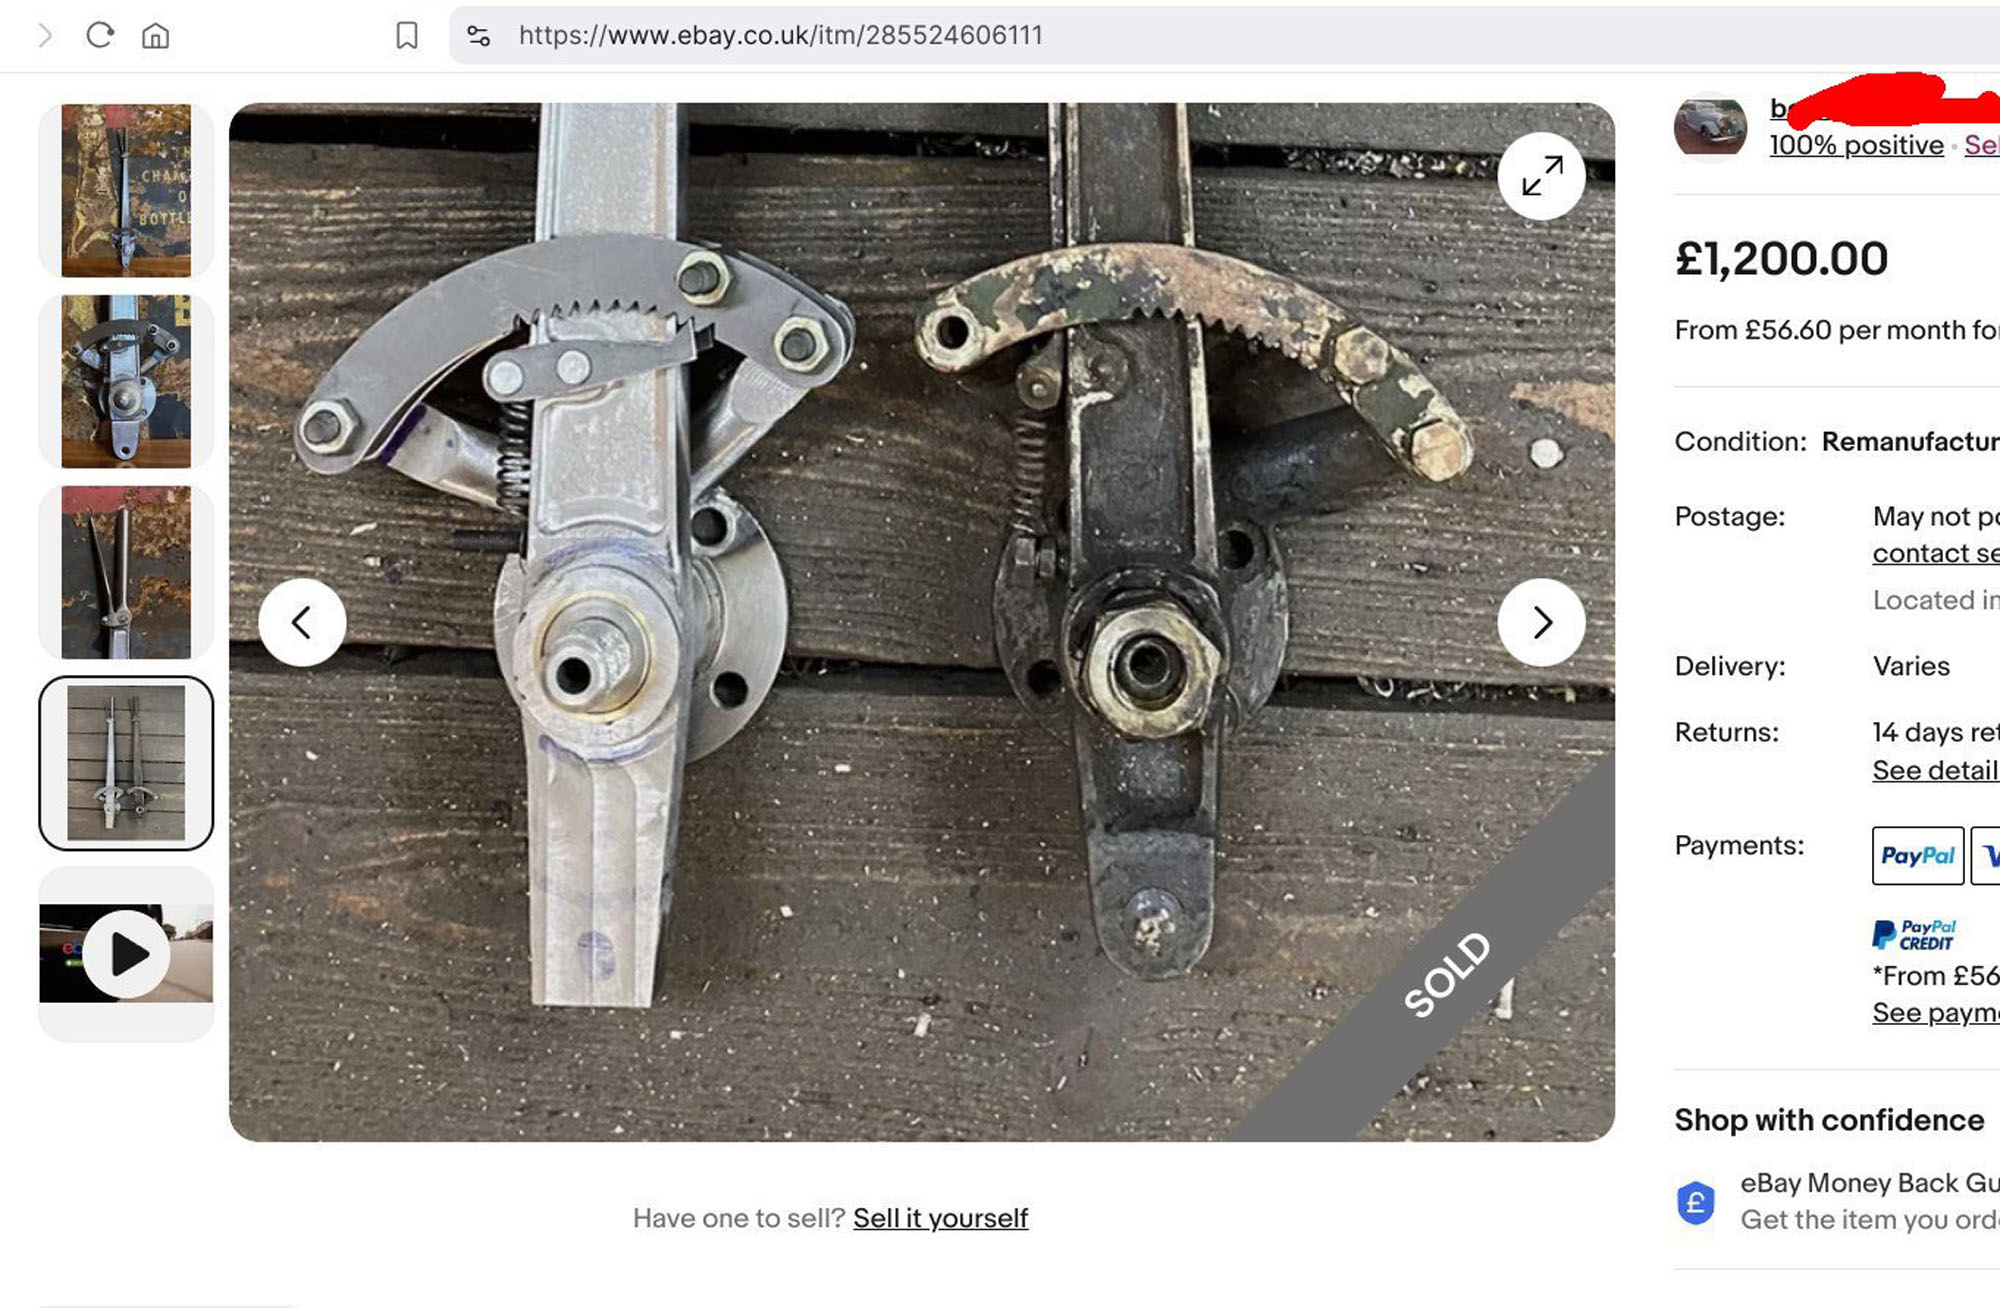
Task: Select the fourth thumbnail showing both parts
Action: 126,763
